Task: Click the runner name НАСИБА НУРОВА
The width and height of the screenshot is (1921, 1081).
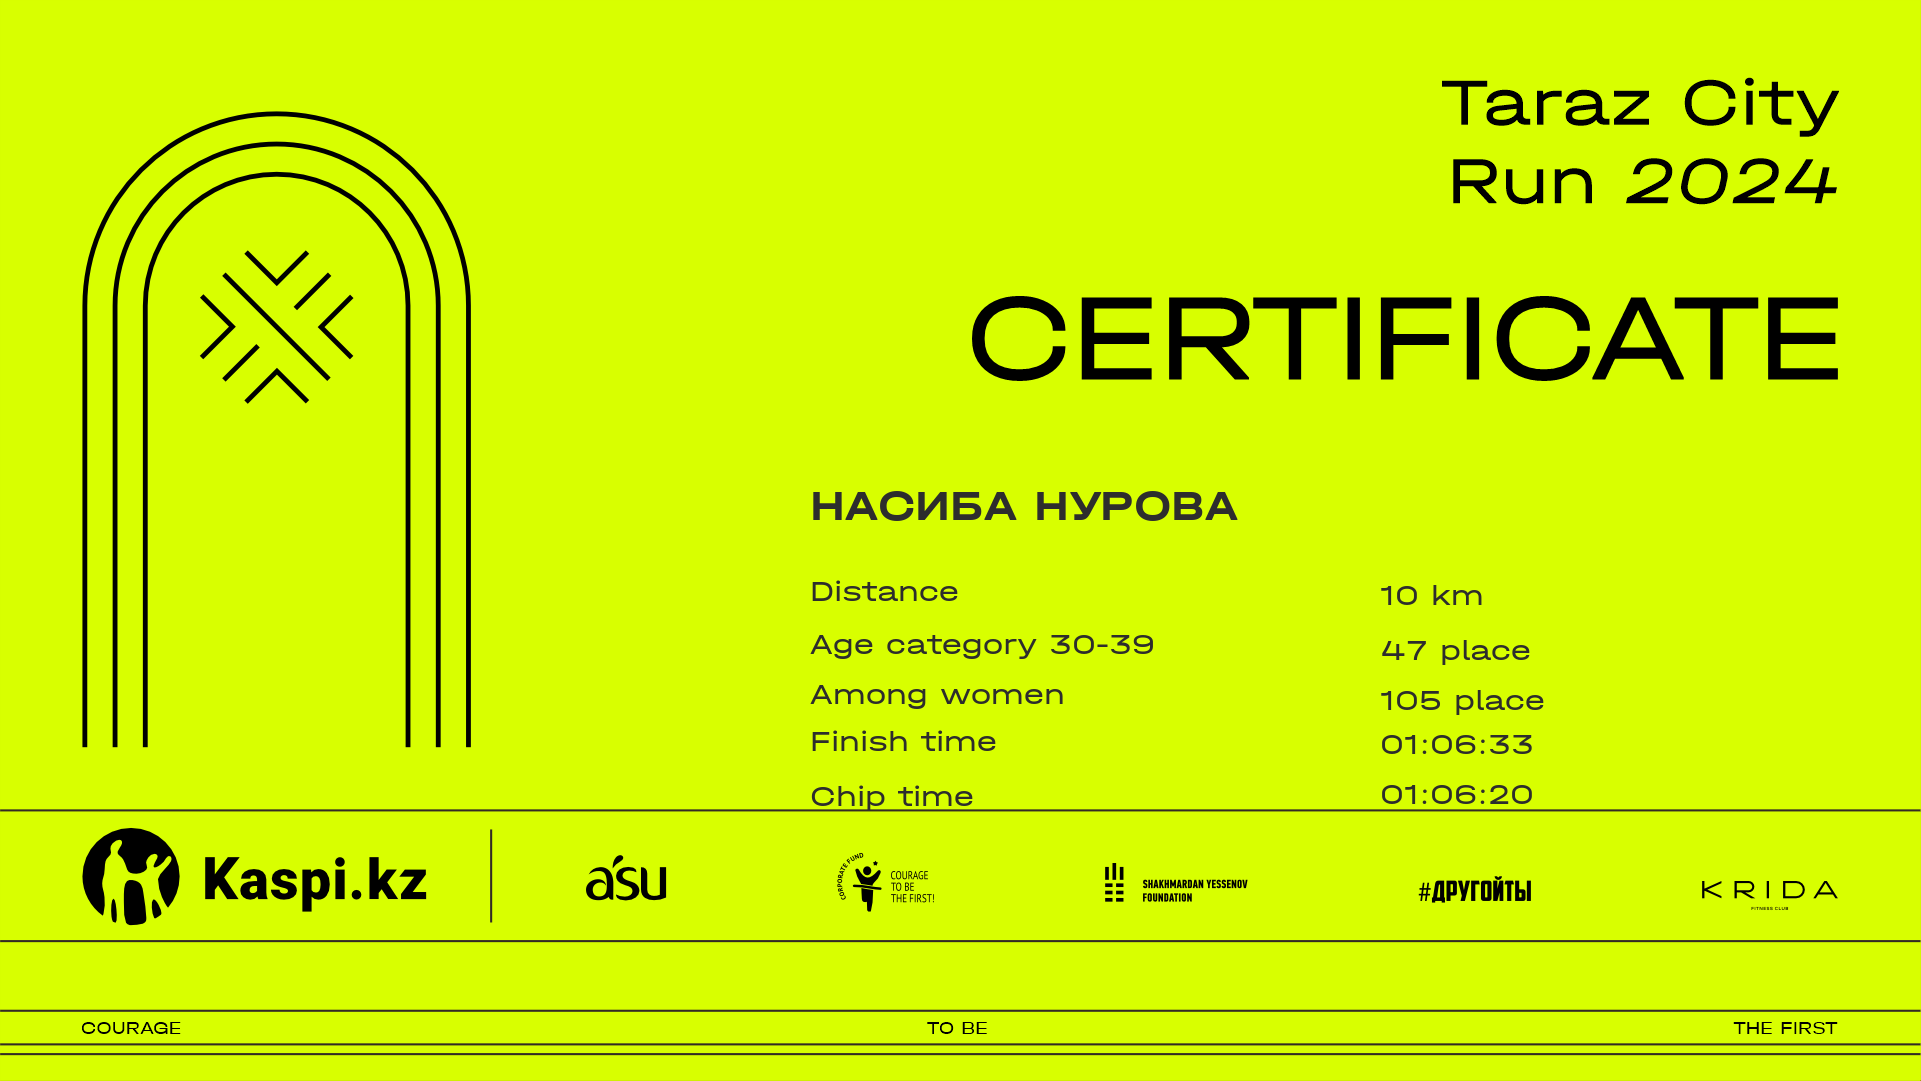Action: coord(1024,507)
